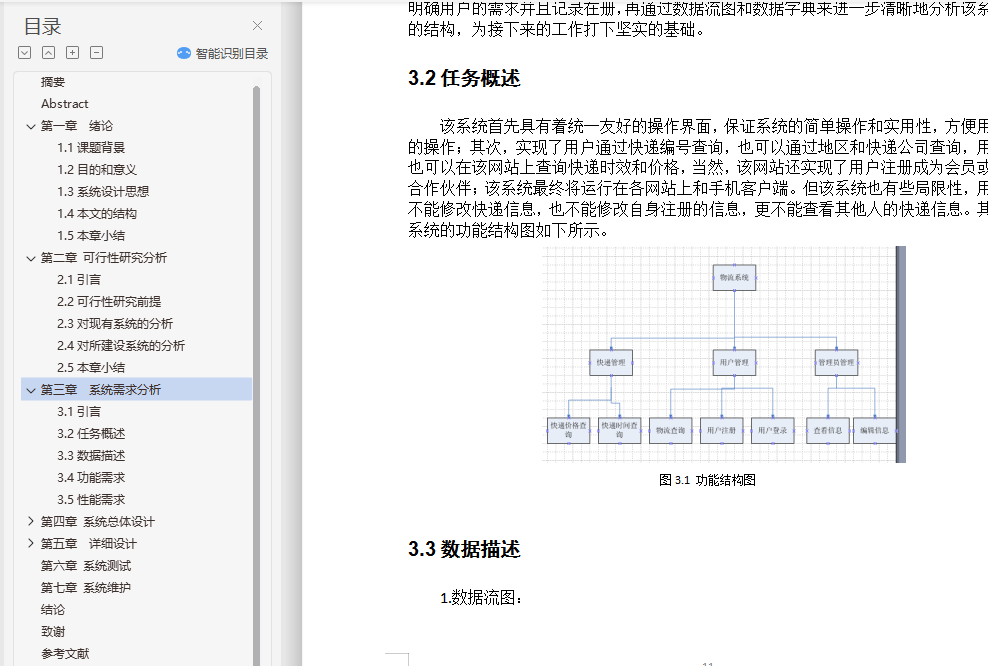Navigate to 1.5 本章小结

click(91, 236)
